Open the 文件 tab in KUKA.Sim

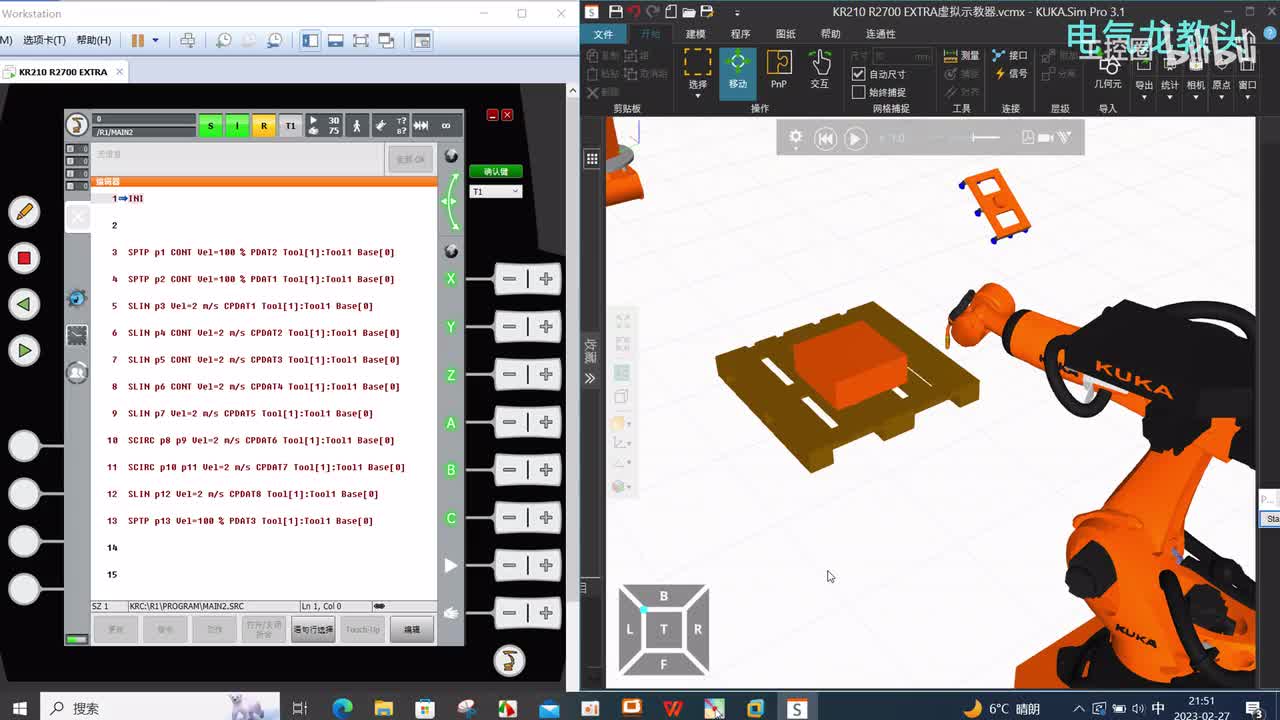point(603,34)
